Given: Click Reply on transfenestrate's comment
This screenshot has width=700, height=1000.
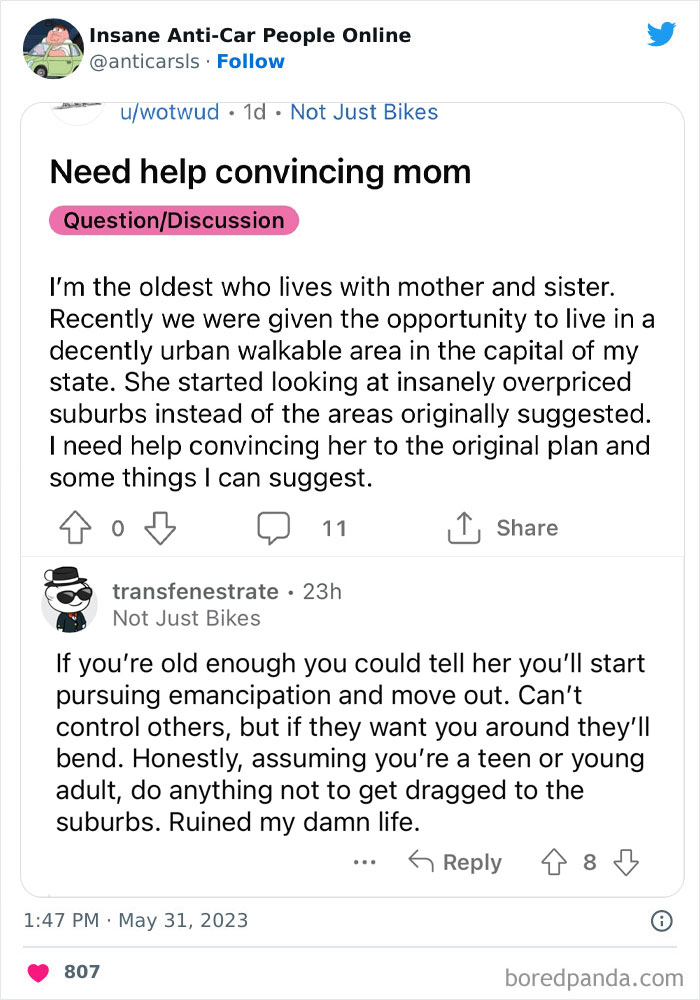Looking at the screenshot, I should click(466, 862).
